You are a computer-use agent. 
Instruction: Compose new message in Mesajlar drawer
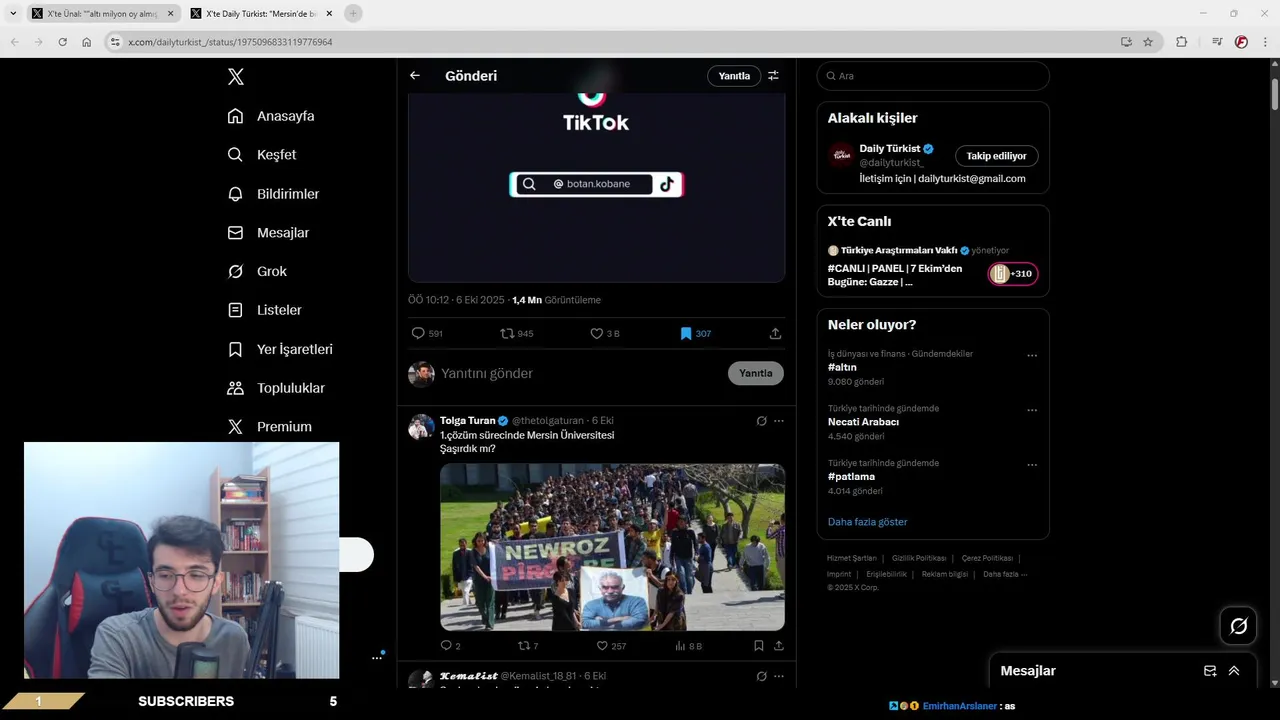point(1210,671)
